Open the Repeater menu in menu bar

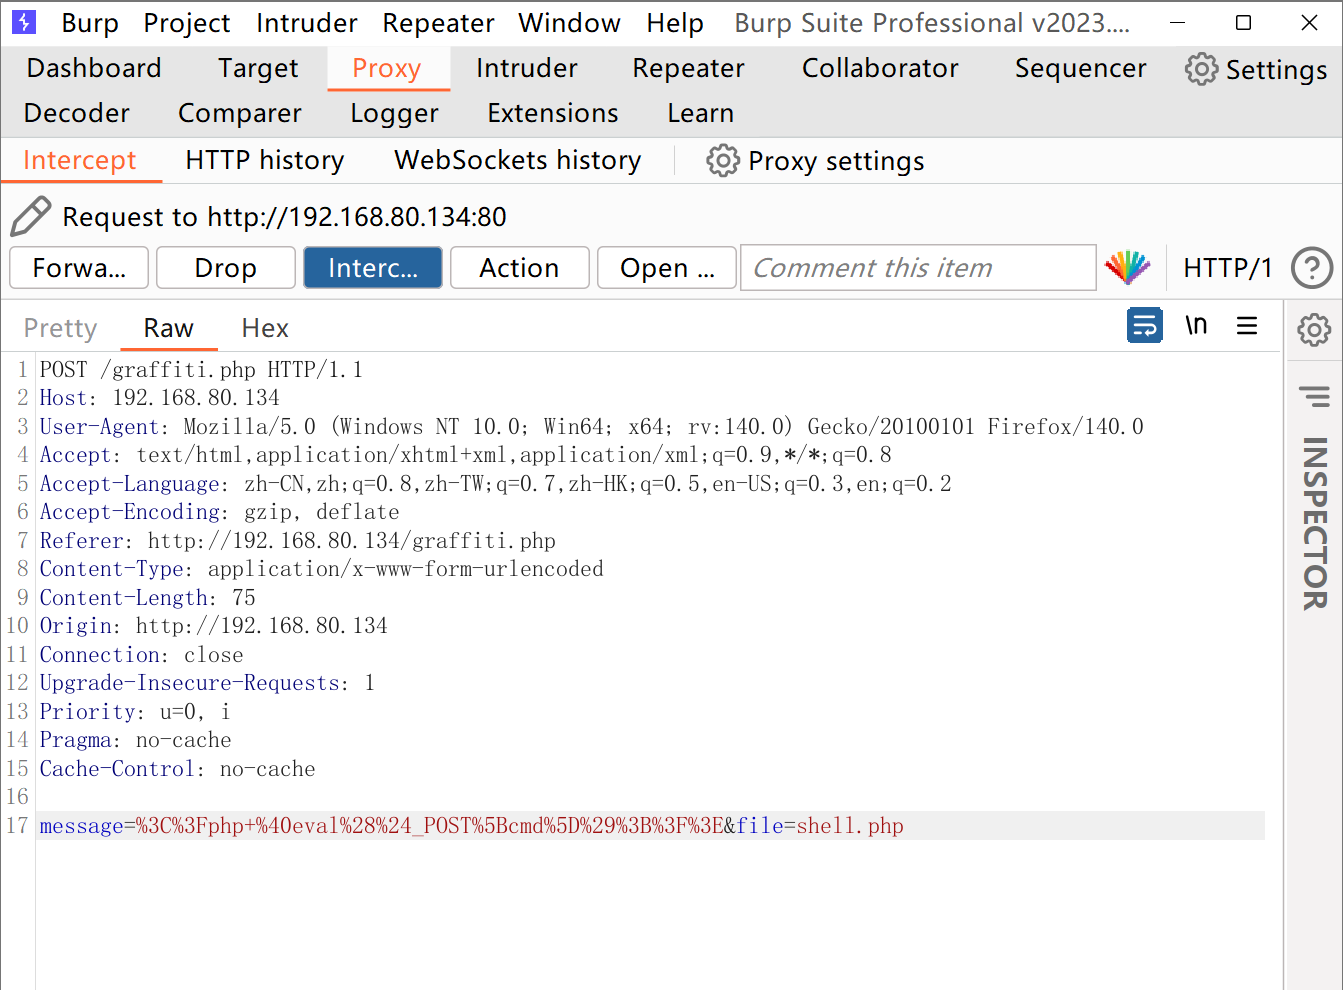tap(438, 23)
